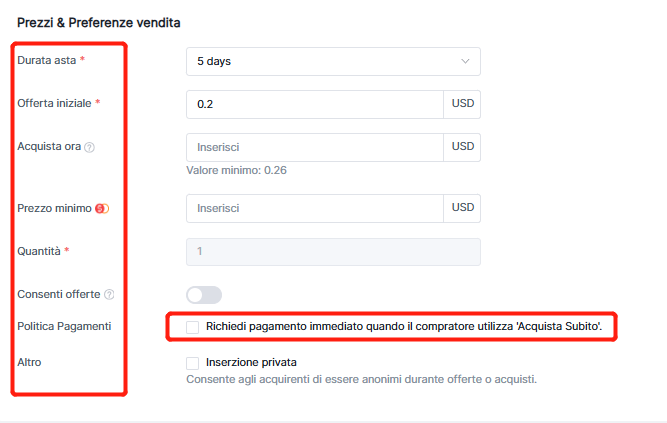Viewport: 667px width, 423px height.
Task: Click the help icon beside Acquista ora
Action: coord(90,147)
